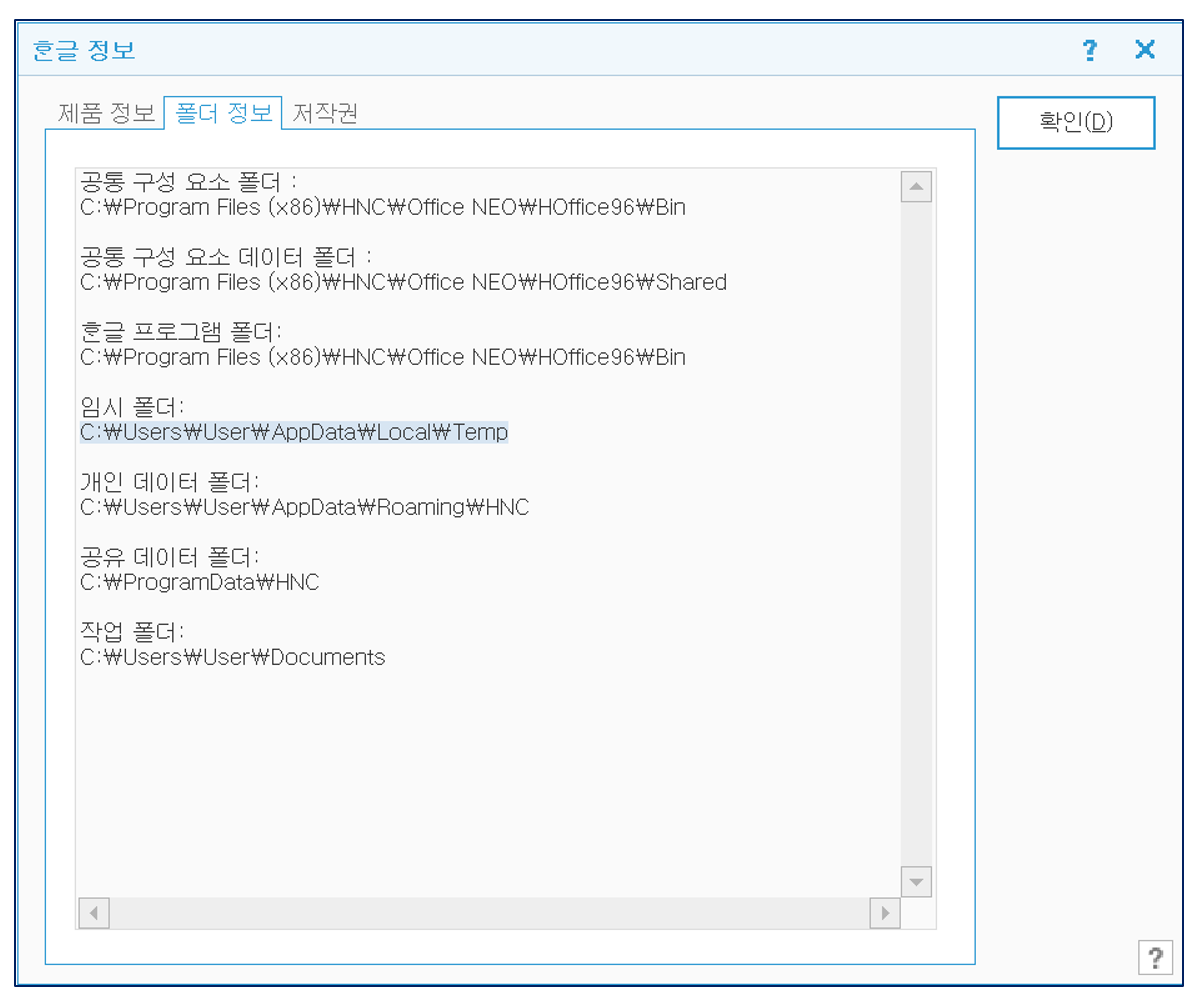Click the HOffice96\Shared path line

pyautogui.click(x=403, y=282)
